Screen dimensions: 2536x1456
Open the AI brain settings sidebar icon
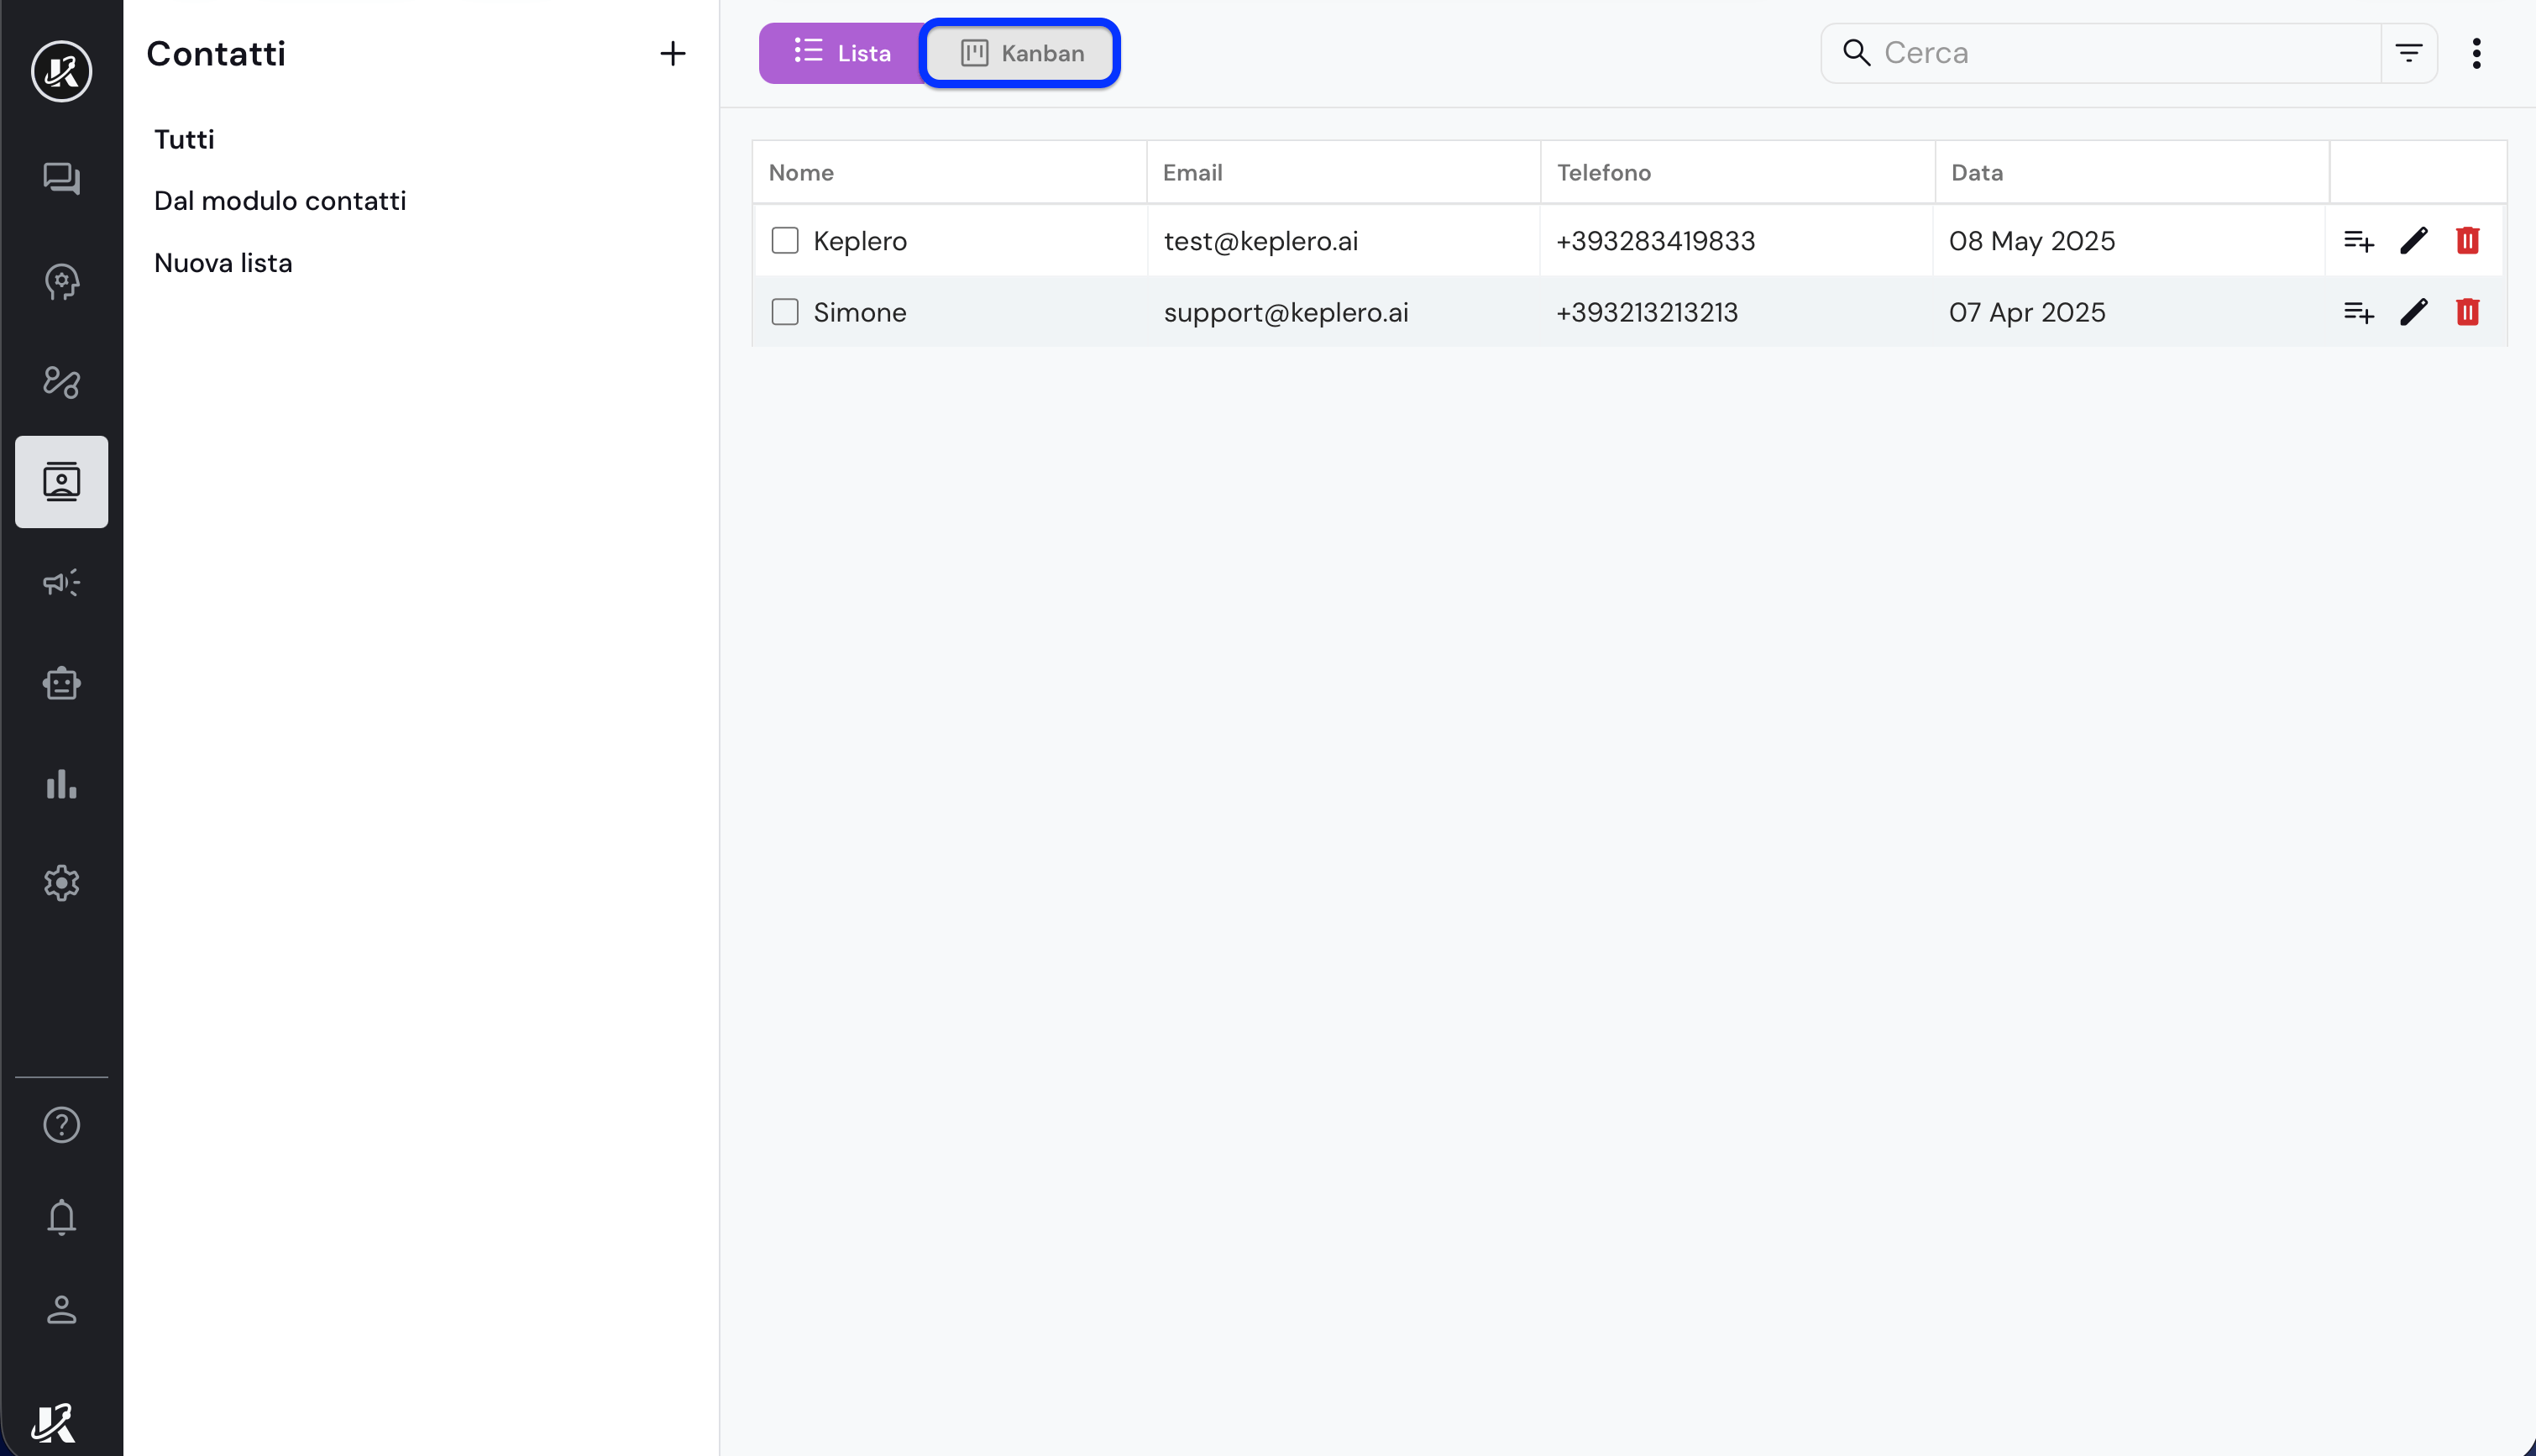61,281
